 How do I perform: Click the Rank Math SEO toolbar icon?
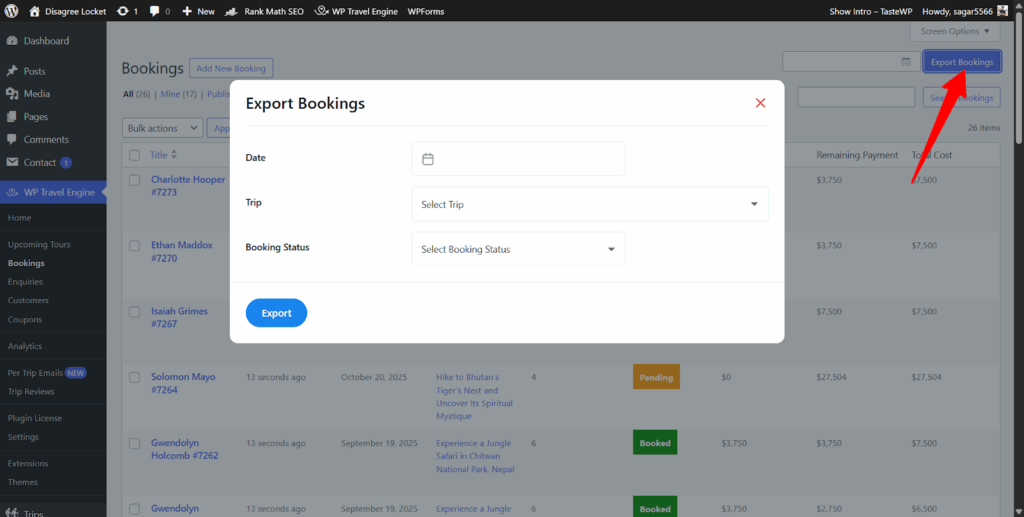tap(233, 11)
